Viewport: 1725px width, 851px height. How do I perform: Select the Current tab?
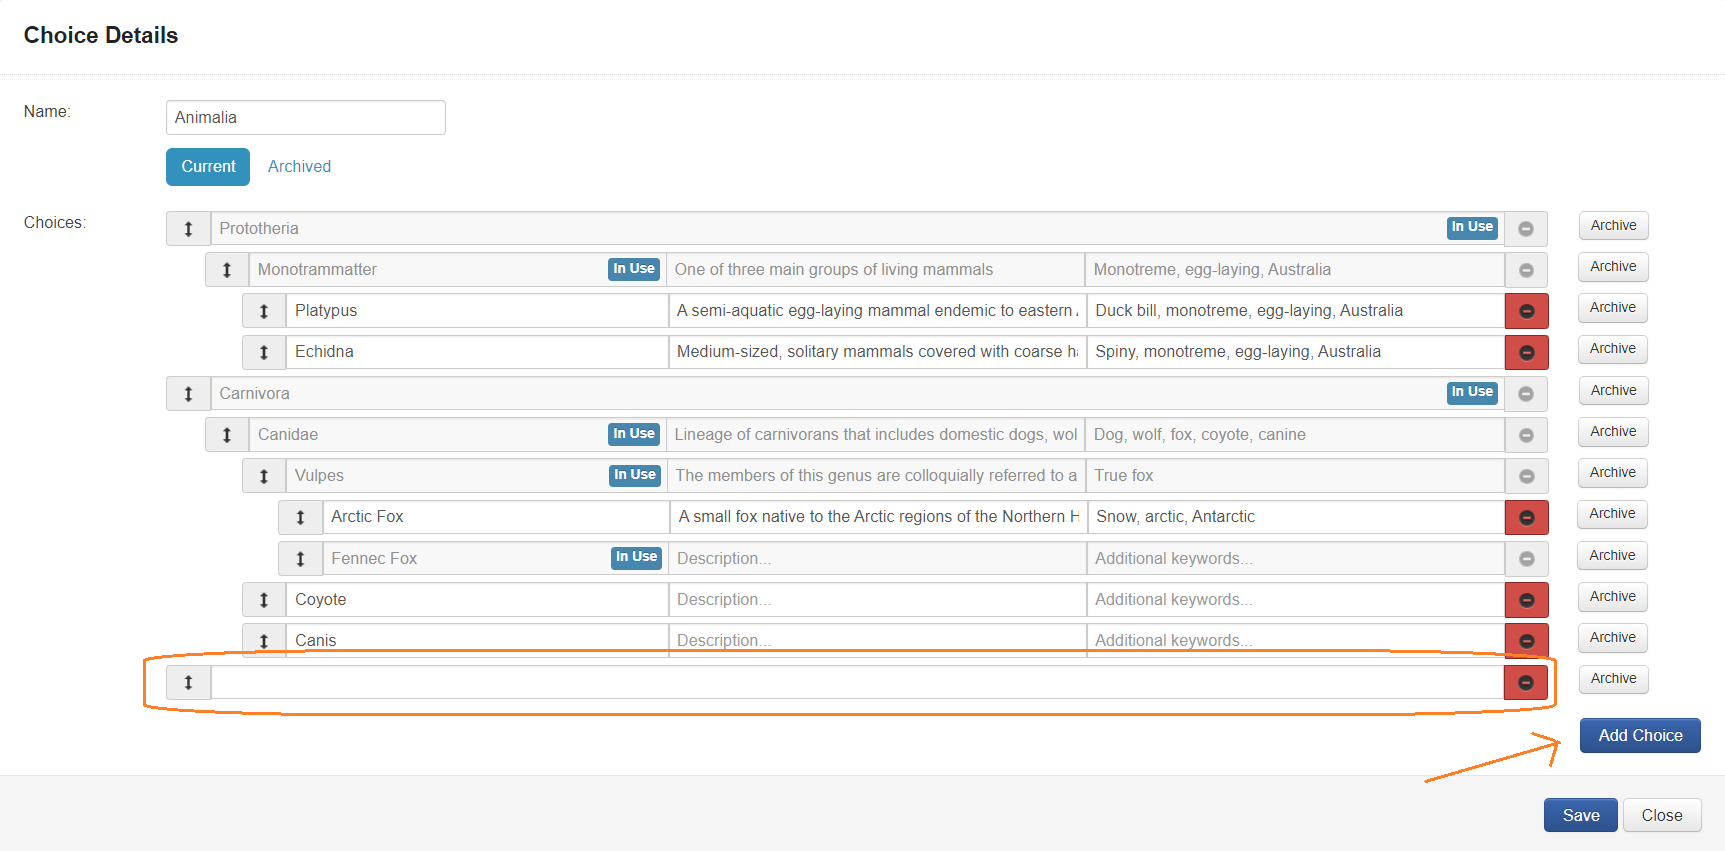click(x=208, y=167)
